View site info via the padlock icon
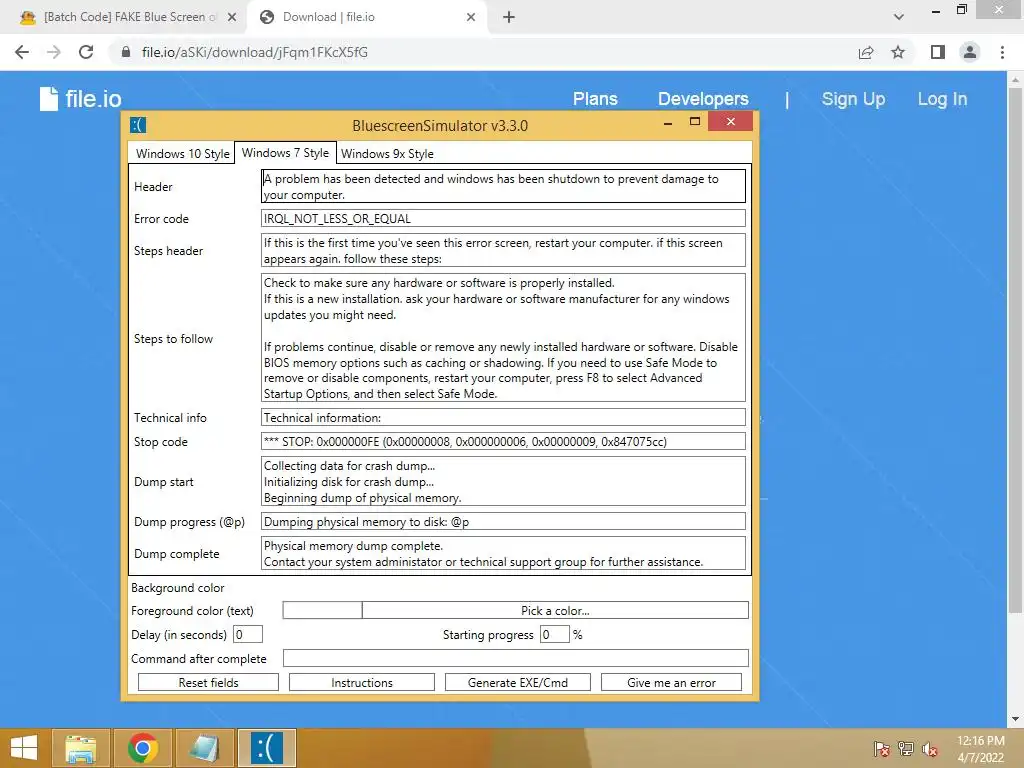 click(126, 52)
